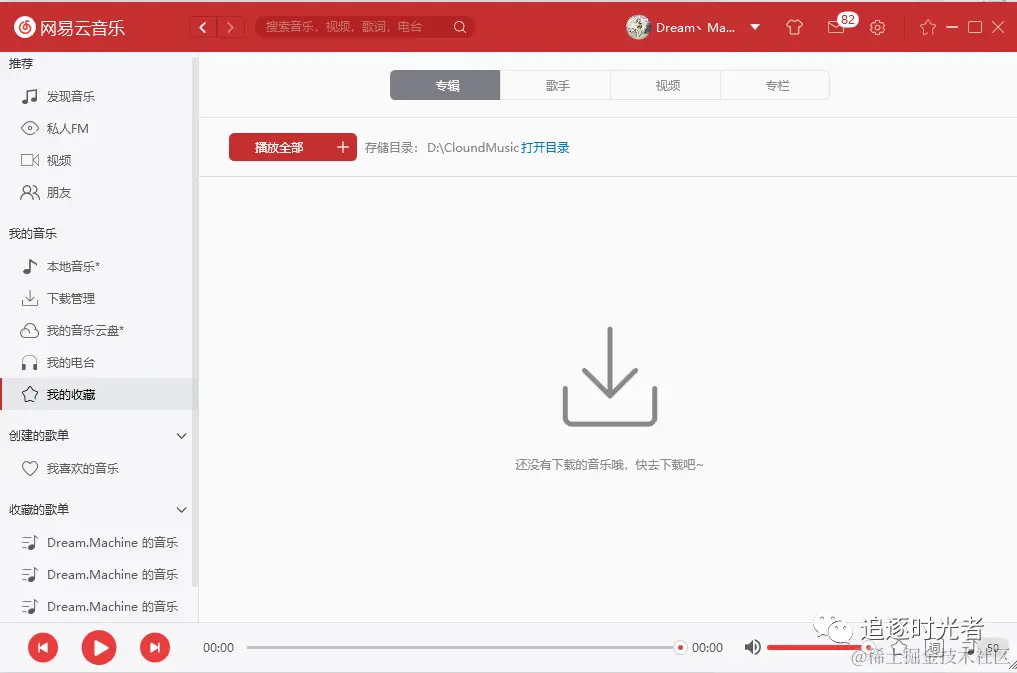Open the theme skin selector icon
Image resolution: width=1017 pixels, height=673 pixels.
[x=794, y=27]
